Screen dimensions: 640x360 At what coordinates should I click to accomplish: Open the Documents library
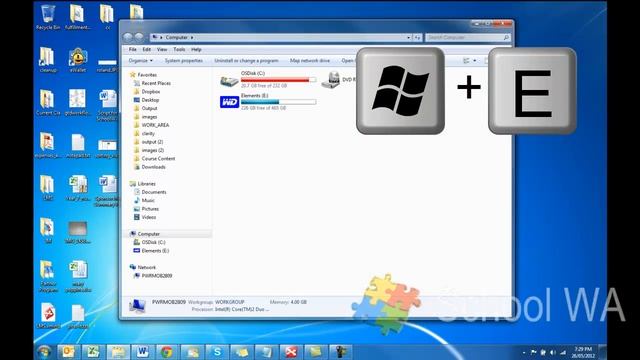154,192
